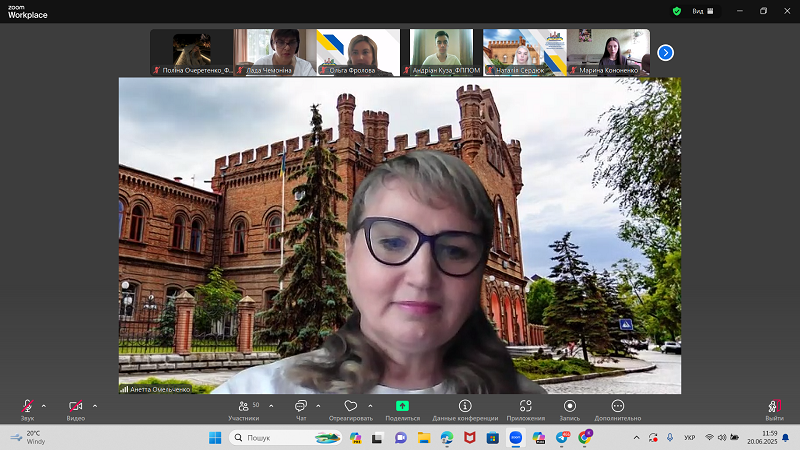The image size is (800, 450).
Task: Select Лада Чемоніна's video thumbnail
Action: coord(275,52)
